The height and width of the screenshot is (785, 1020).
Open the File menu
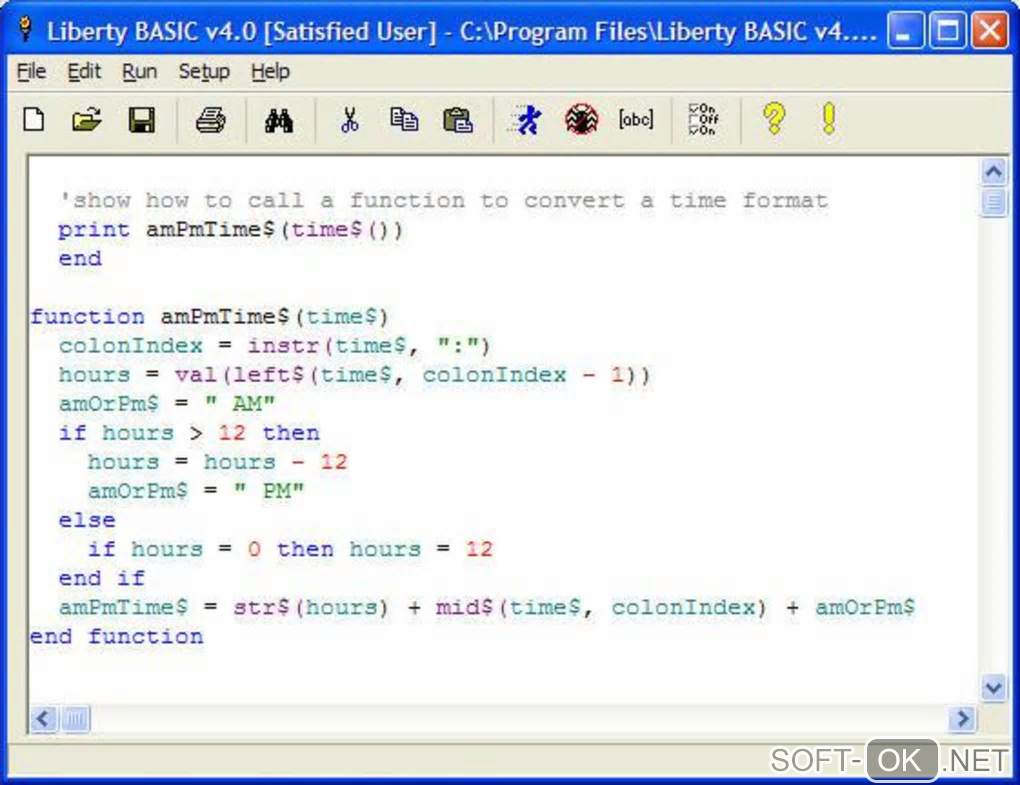(x=31, y=72)
